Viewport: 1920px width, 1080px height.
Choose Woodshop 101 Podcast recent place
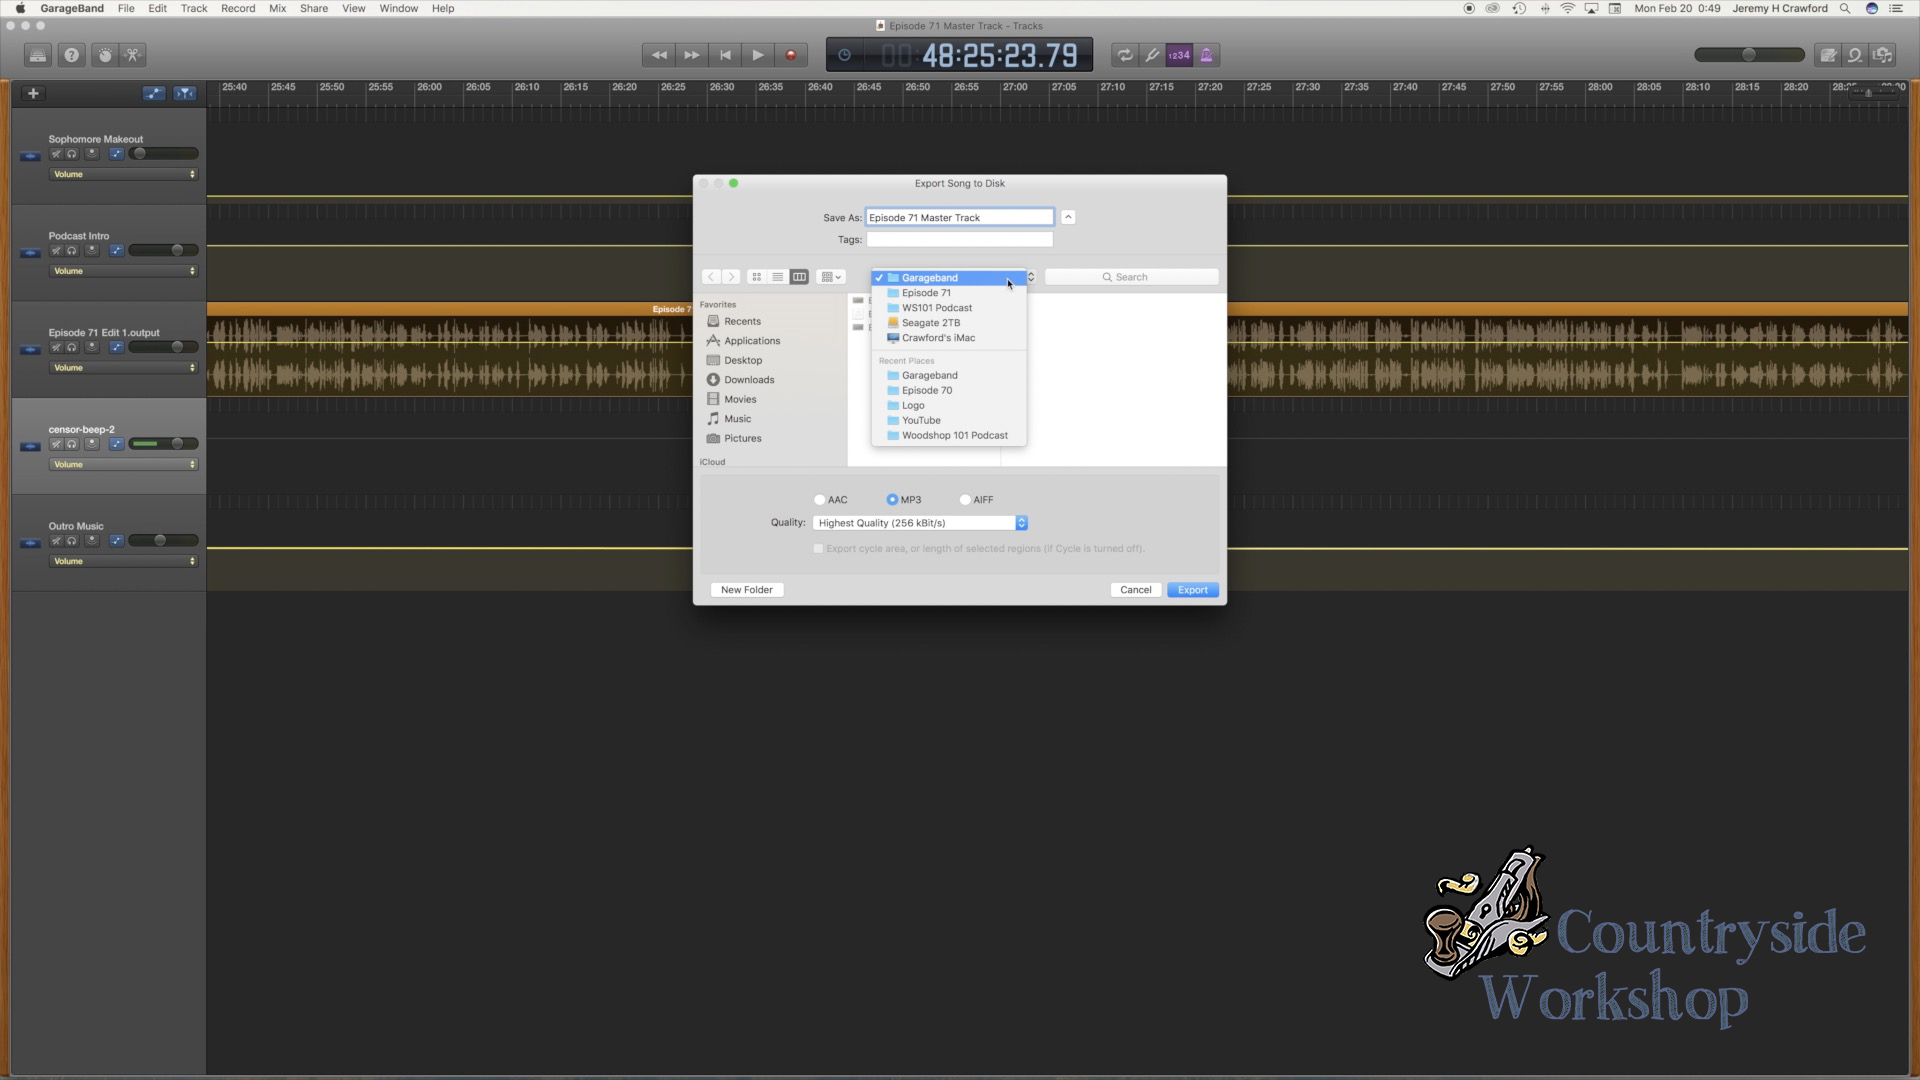(x=948, y=436)
